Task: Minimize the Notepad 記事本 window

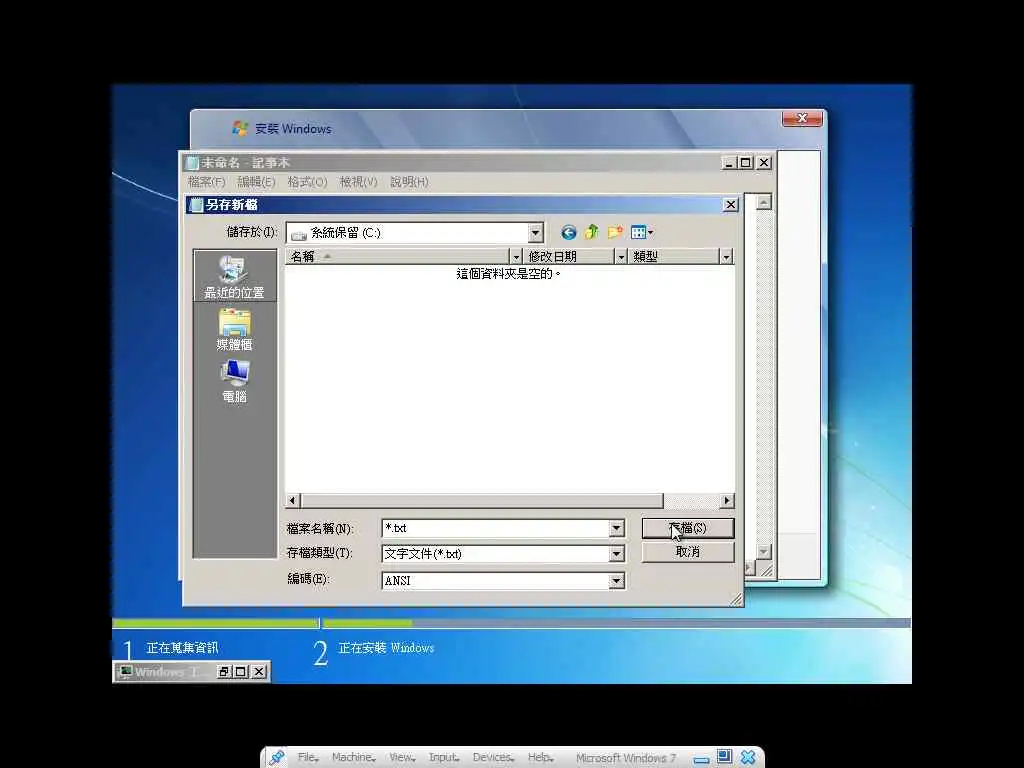Action: tap(729, 163)
